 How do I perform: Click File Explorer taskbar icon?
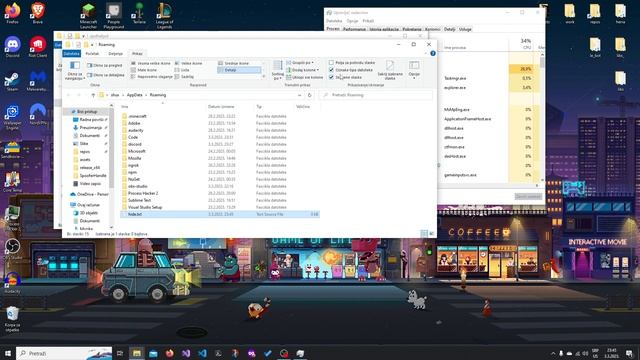[137, 353]
